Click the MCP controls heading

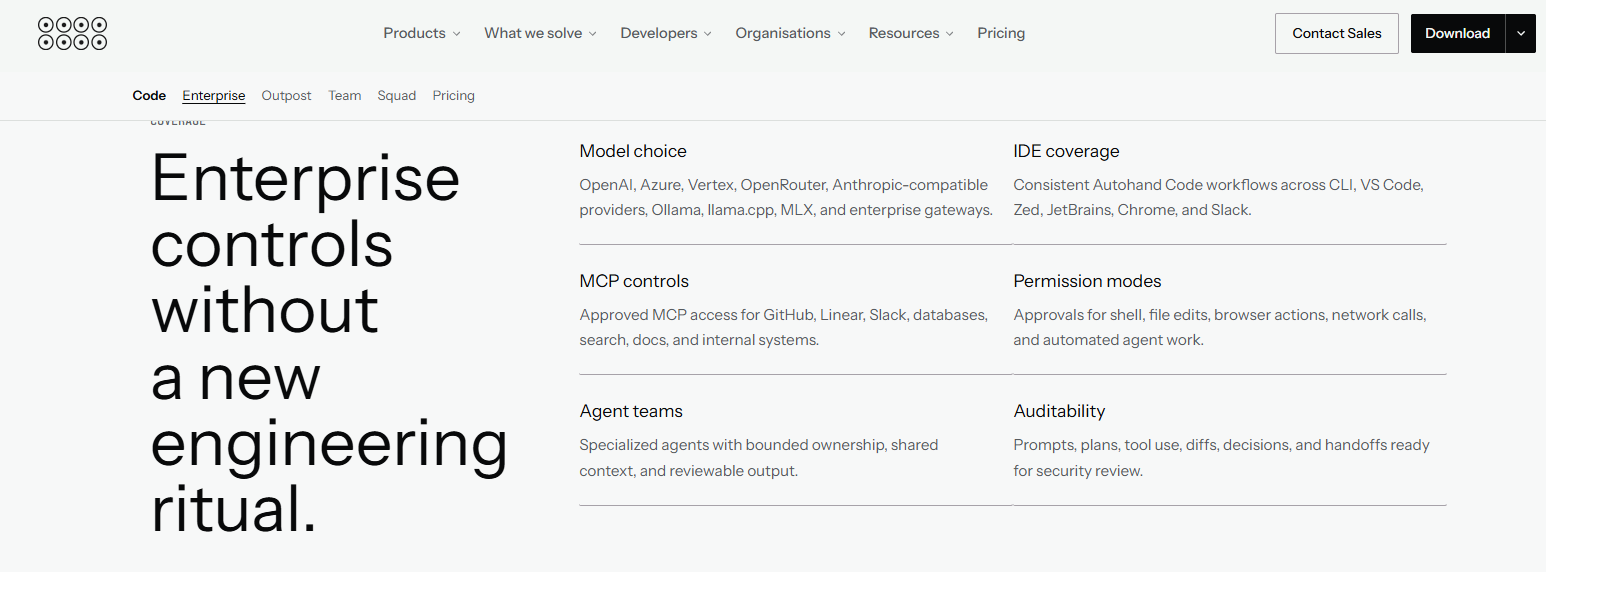(634, 281)
